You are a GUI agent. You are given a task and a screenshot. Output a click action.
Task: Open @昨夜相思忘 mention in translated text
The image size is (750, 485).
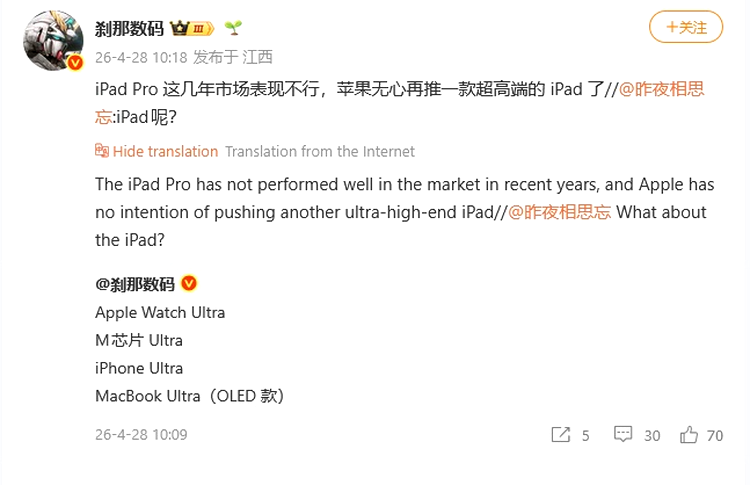[560, 213]
